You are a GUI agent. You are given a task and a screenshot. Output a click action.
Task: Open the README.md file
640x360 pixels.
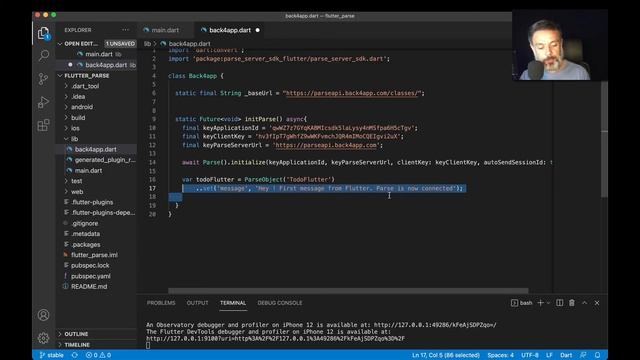click(x=89, y=287)
